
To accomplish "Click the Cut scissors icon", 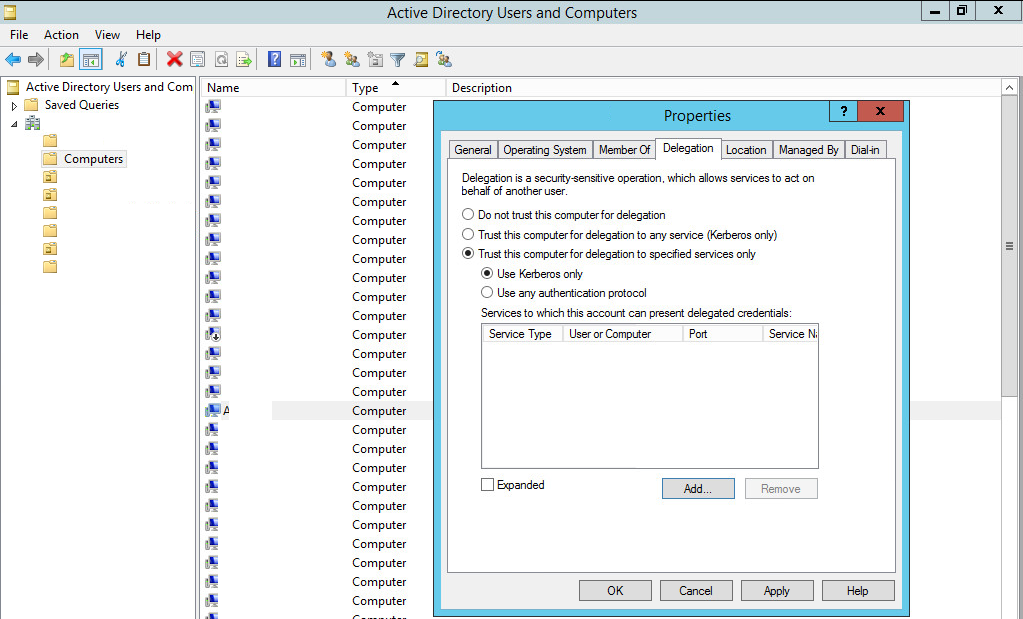I will 121,60.
